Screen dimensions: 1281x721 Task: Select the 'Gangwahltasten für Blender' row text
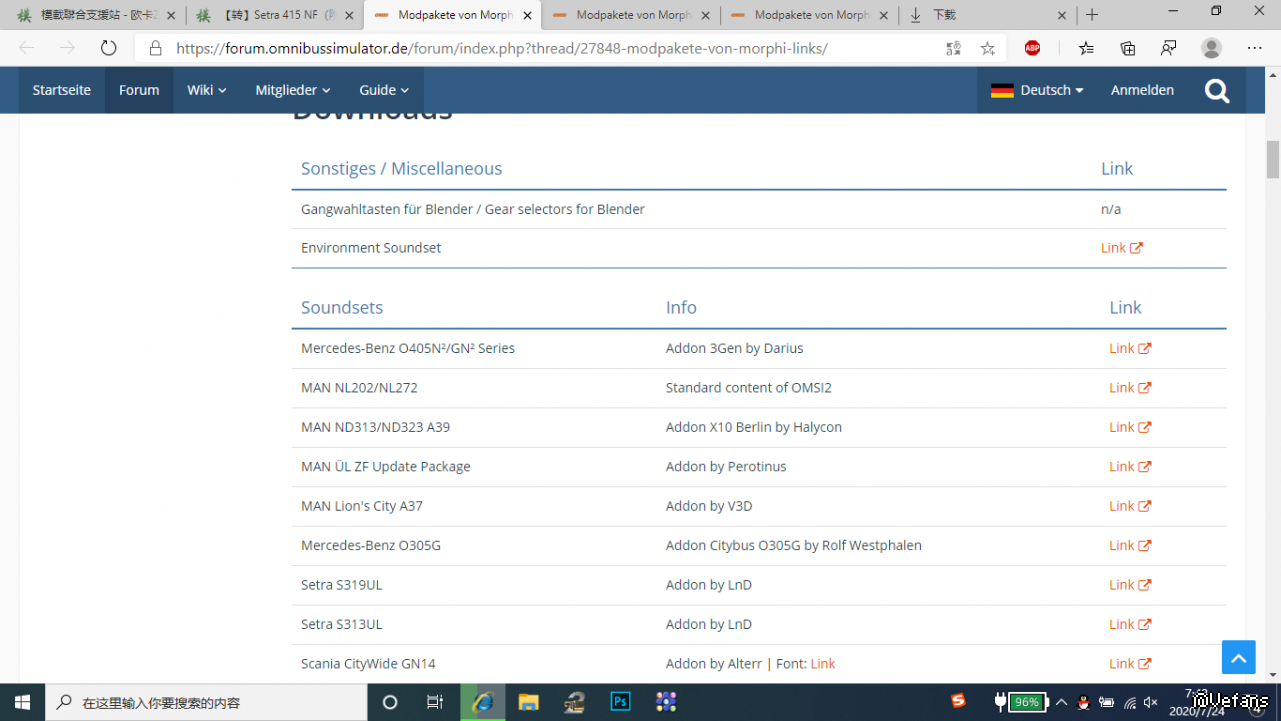coord(473,209)
